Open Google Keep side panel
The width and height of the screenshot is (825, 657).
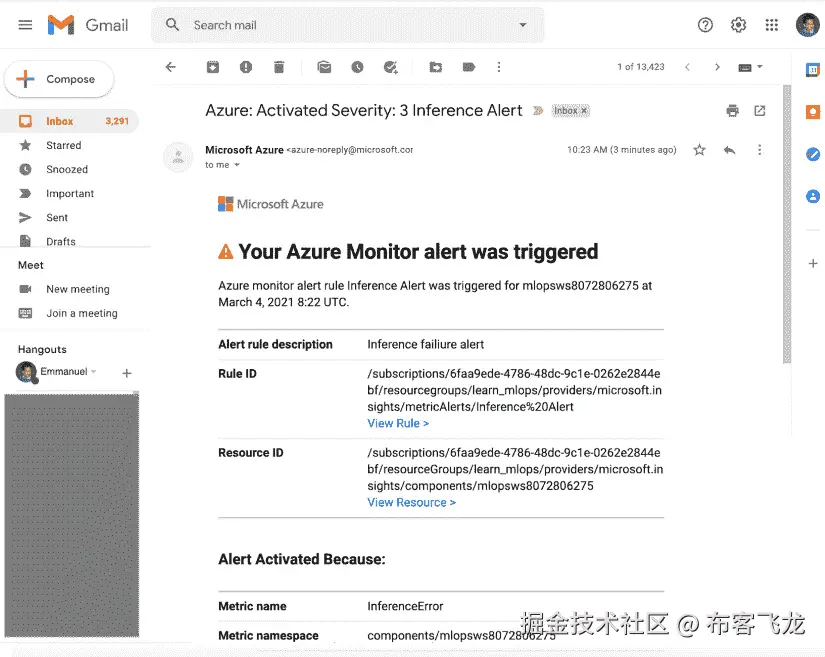[x=813, y=112]
